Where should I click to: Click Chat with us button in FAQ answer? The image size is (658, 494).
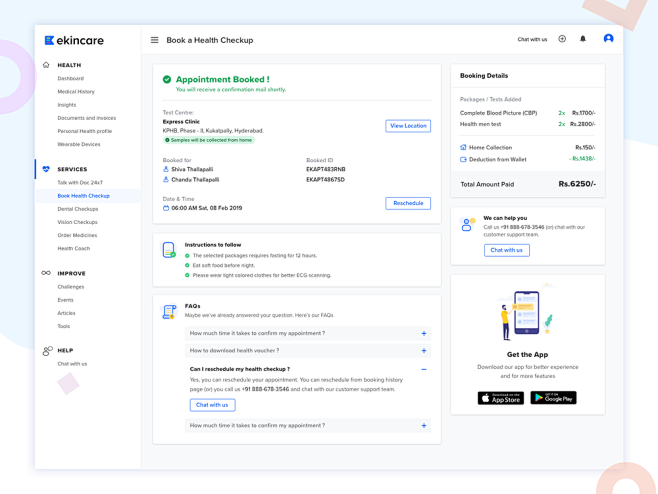(212, 405)
